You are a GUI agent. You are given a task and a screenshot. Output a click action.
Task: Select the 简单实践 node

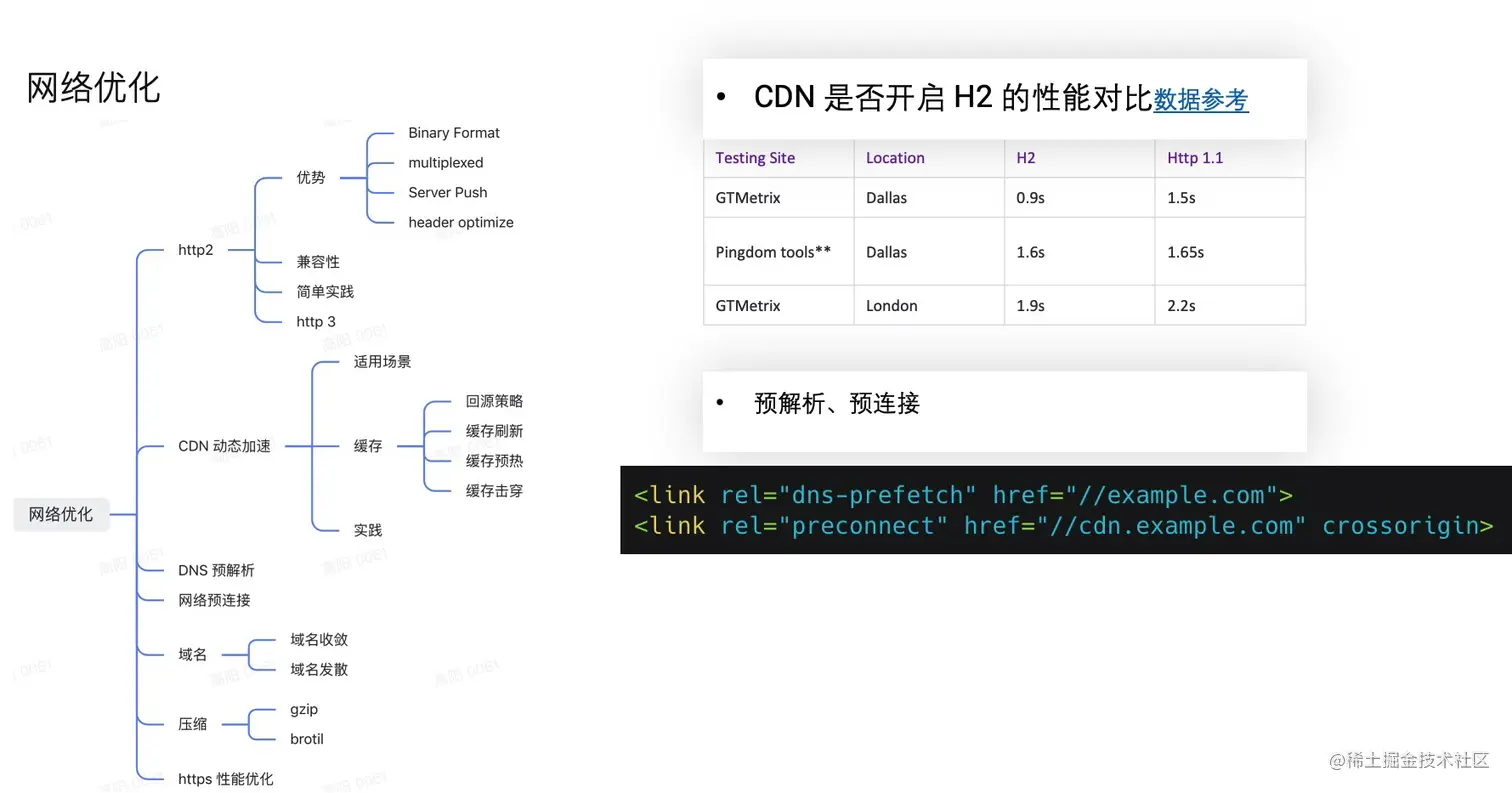(325, 292)
